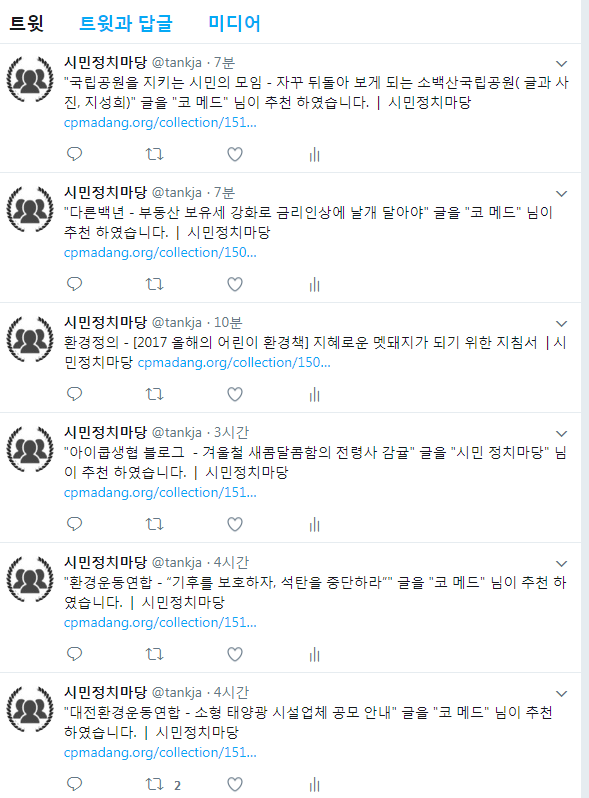589x798 pixels.
Task: Retweet the 부동산 보유세 tweet
Action: (154, 284)
